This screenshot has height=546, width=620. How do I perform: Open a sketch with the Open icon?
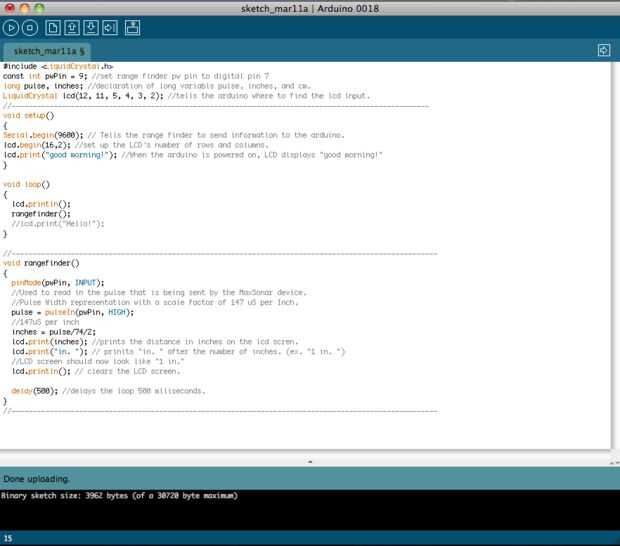tap(72, 28)
